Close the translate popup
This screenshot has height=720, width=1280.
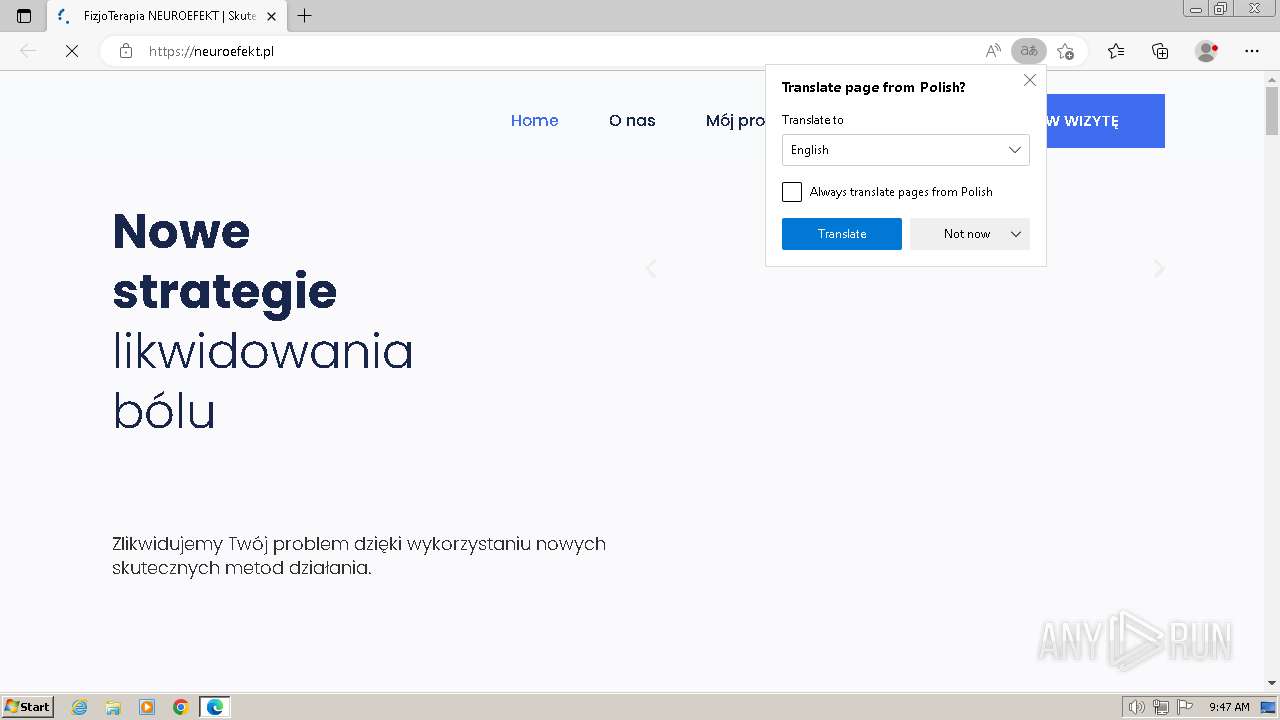point(1030,80)
